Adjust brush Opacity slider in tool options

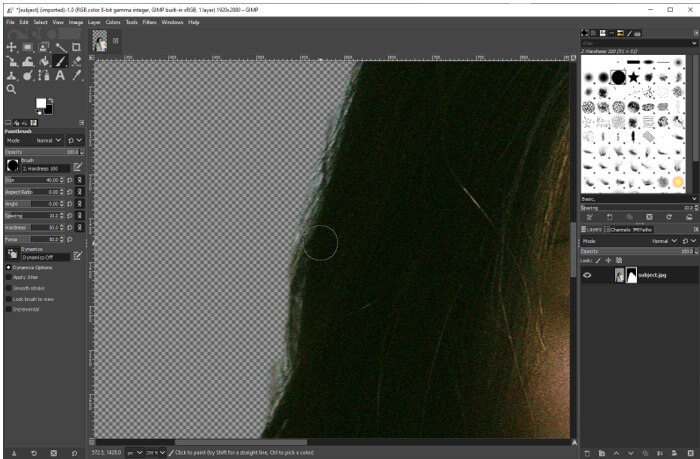tap(44, 152)
